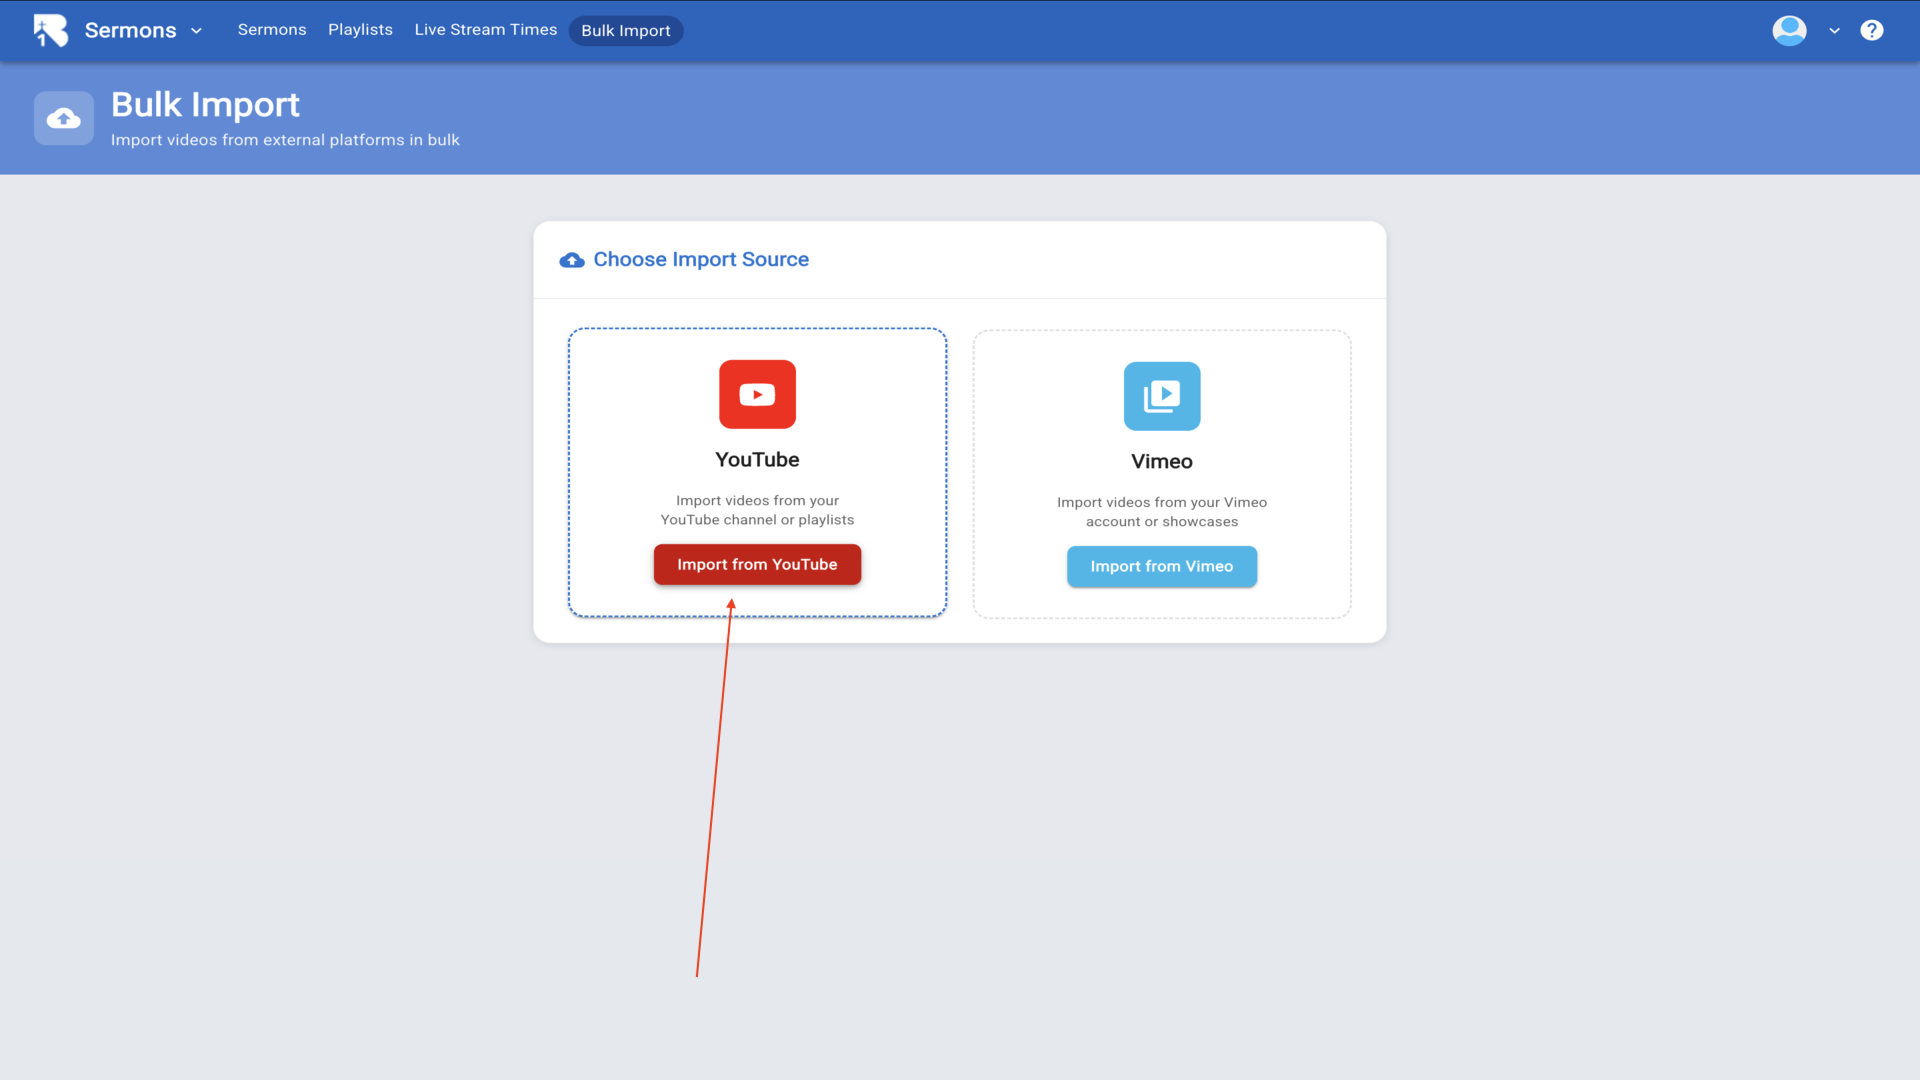The height and width of the screenshot is (1080, 1920).
Task: Open the help question mark icon
Action: coord(1871,30)
